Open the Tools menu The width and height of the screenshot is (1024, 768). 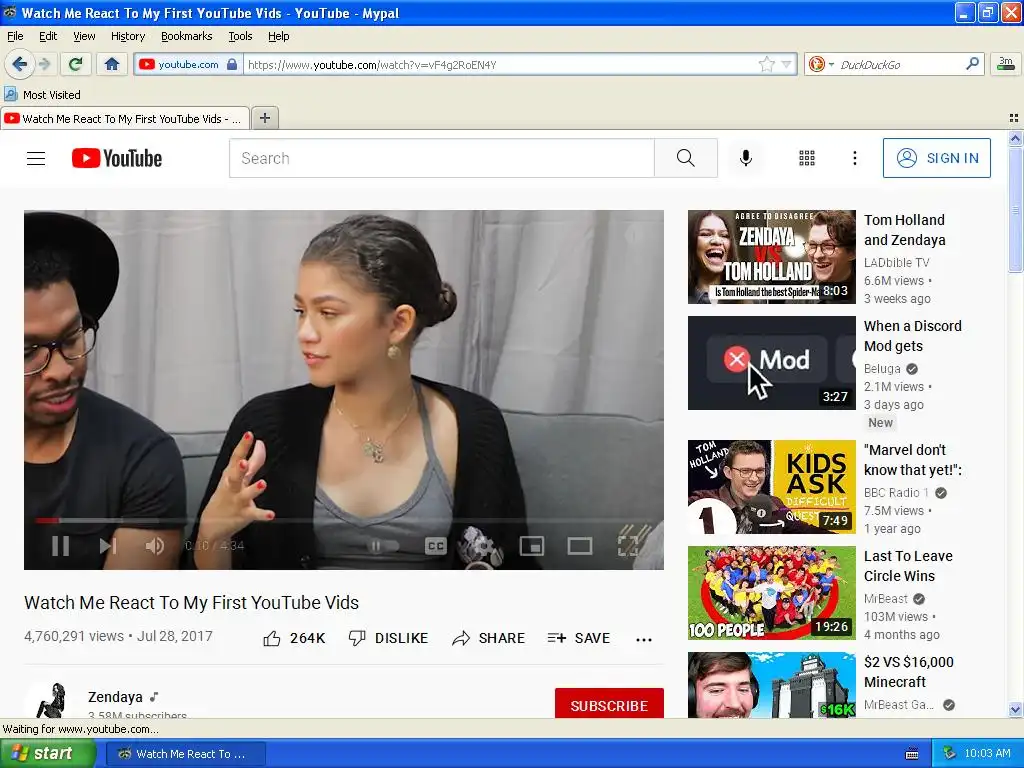[240, 36]
